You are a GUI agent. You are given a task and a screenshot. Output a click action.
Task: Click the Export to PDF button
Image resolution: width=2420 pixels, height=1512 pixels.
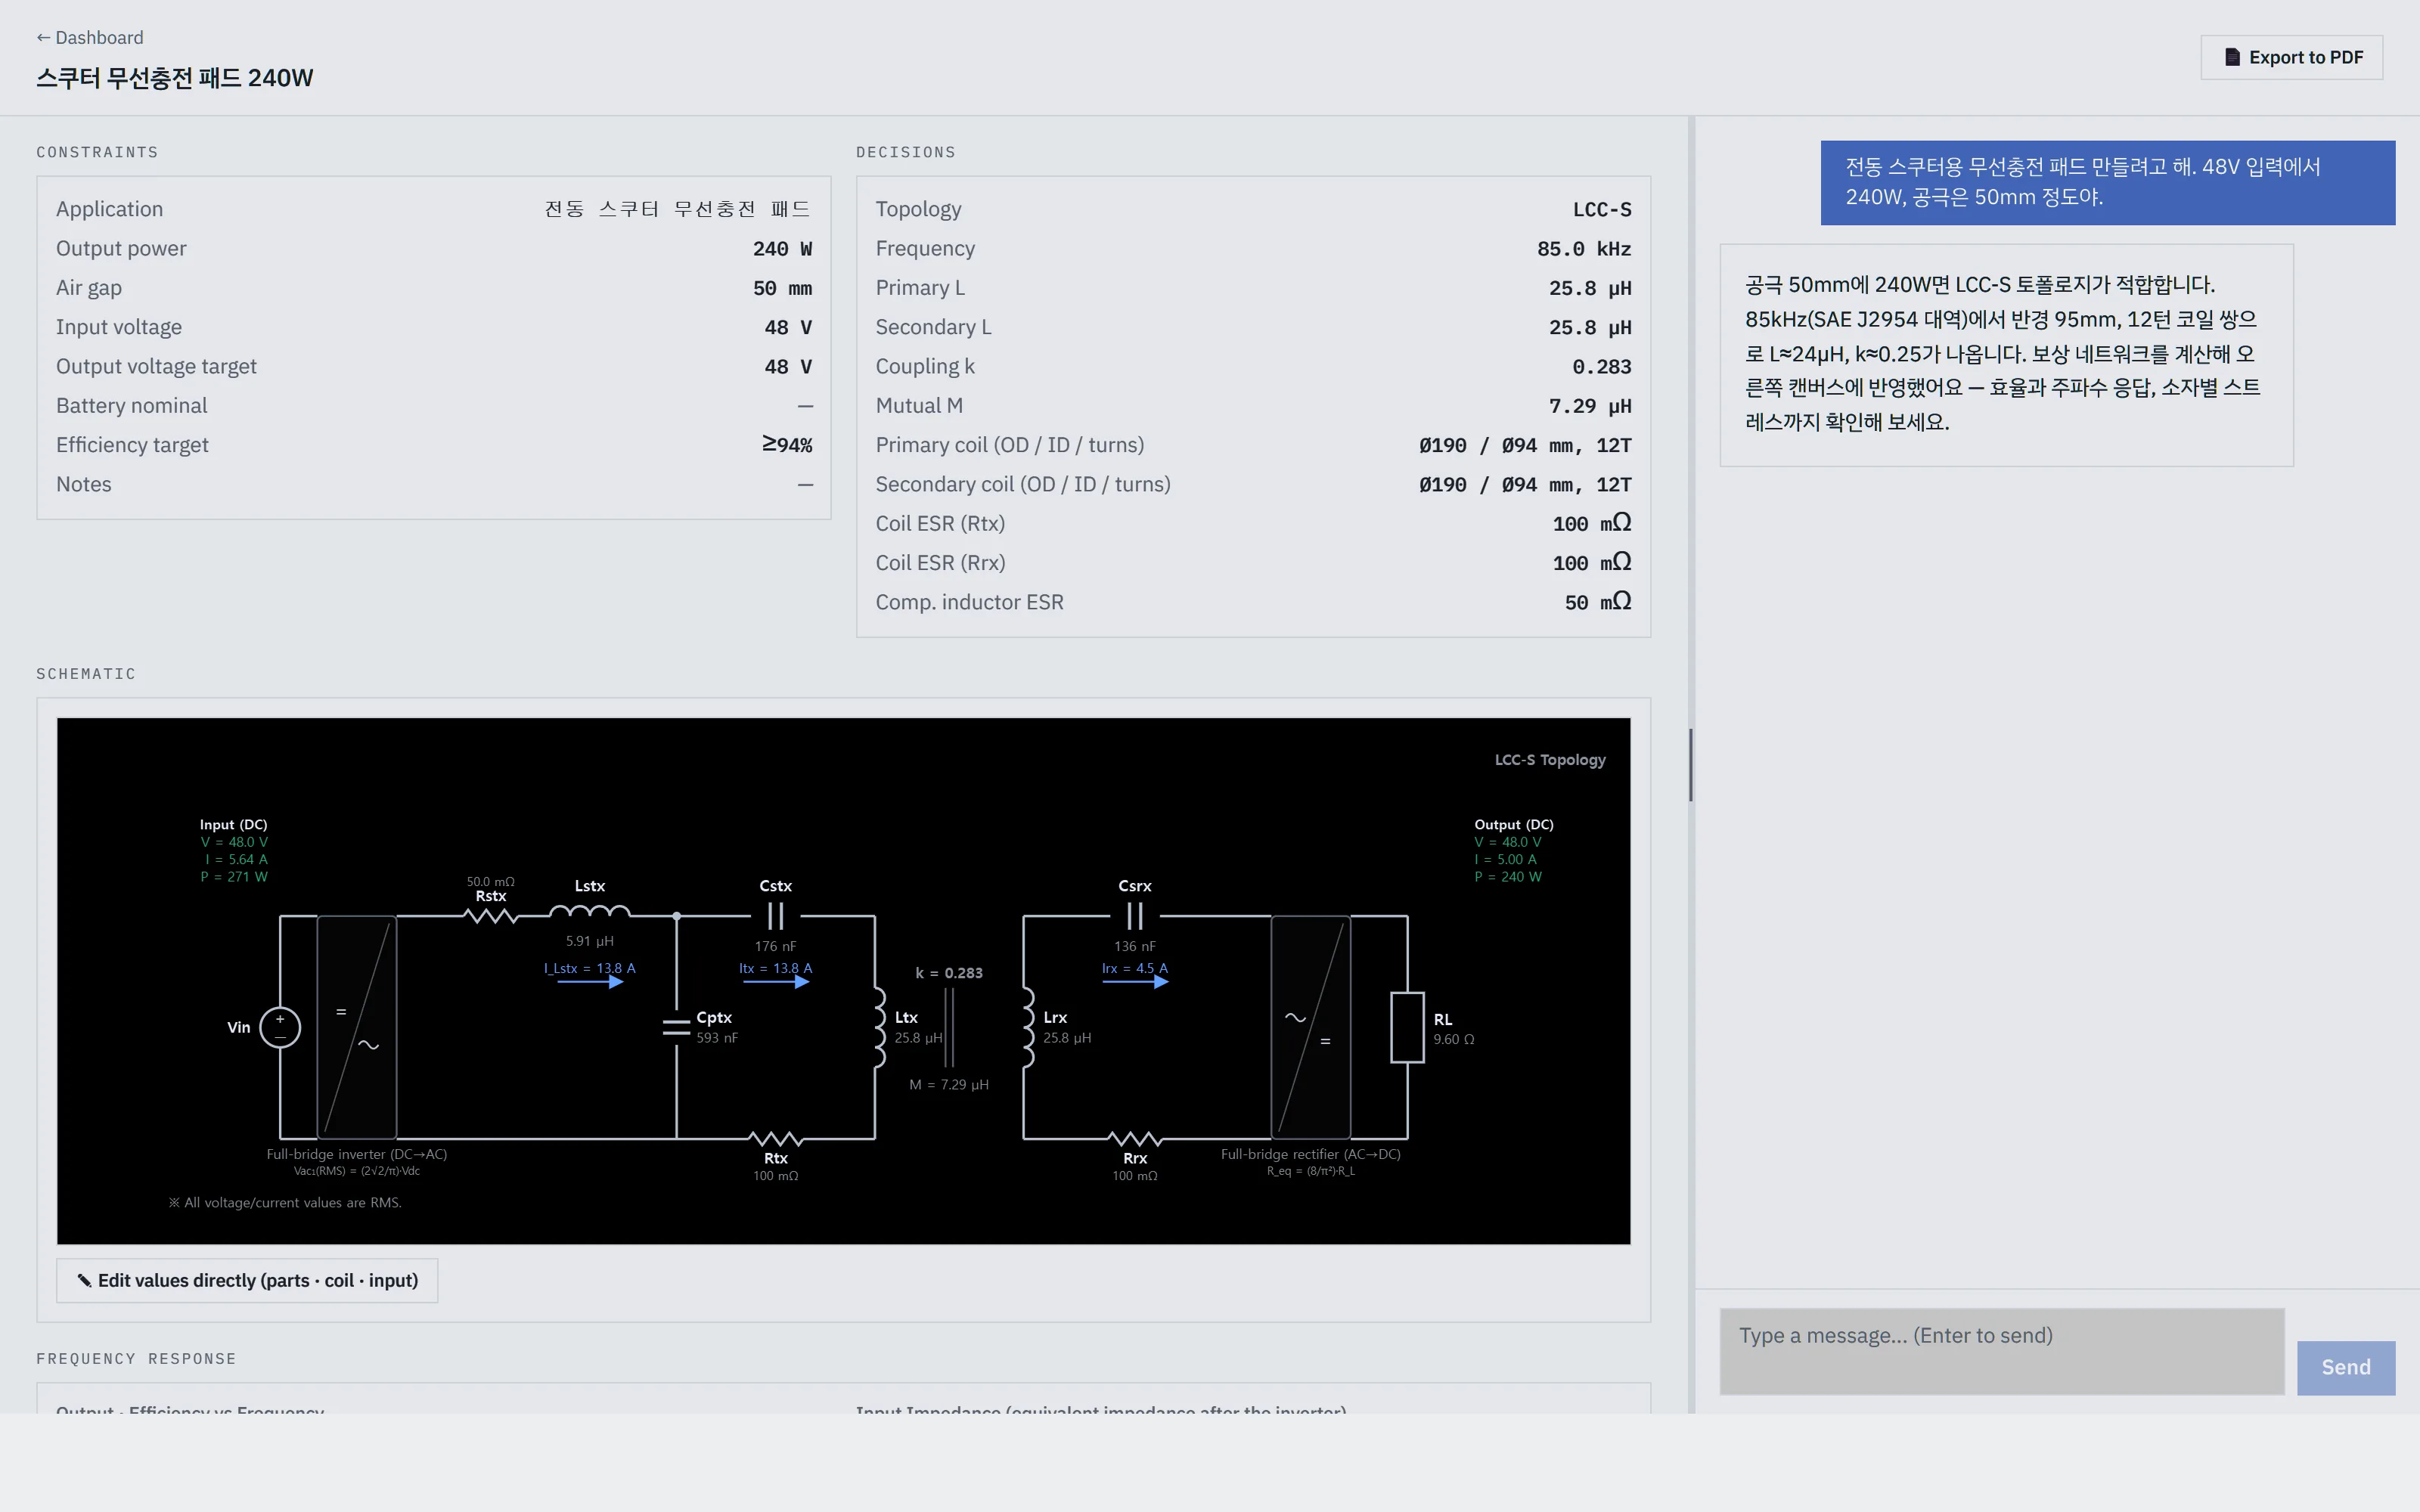pyautogui.click(x=2291, y=57)
